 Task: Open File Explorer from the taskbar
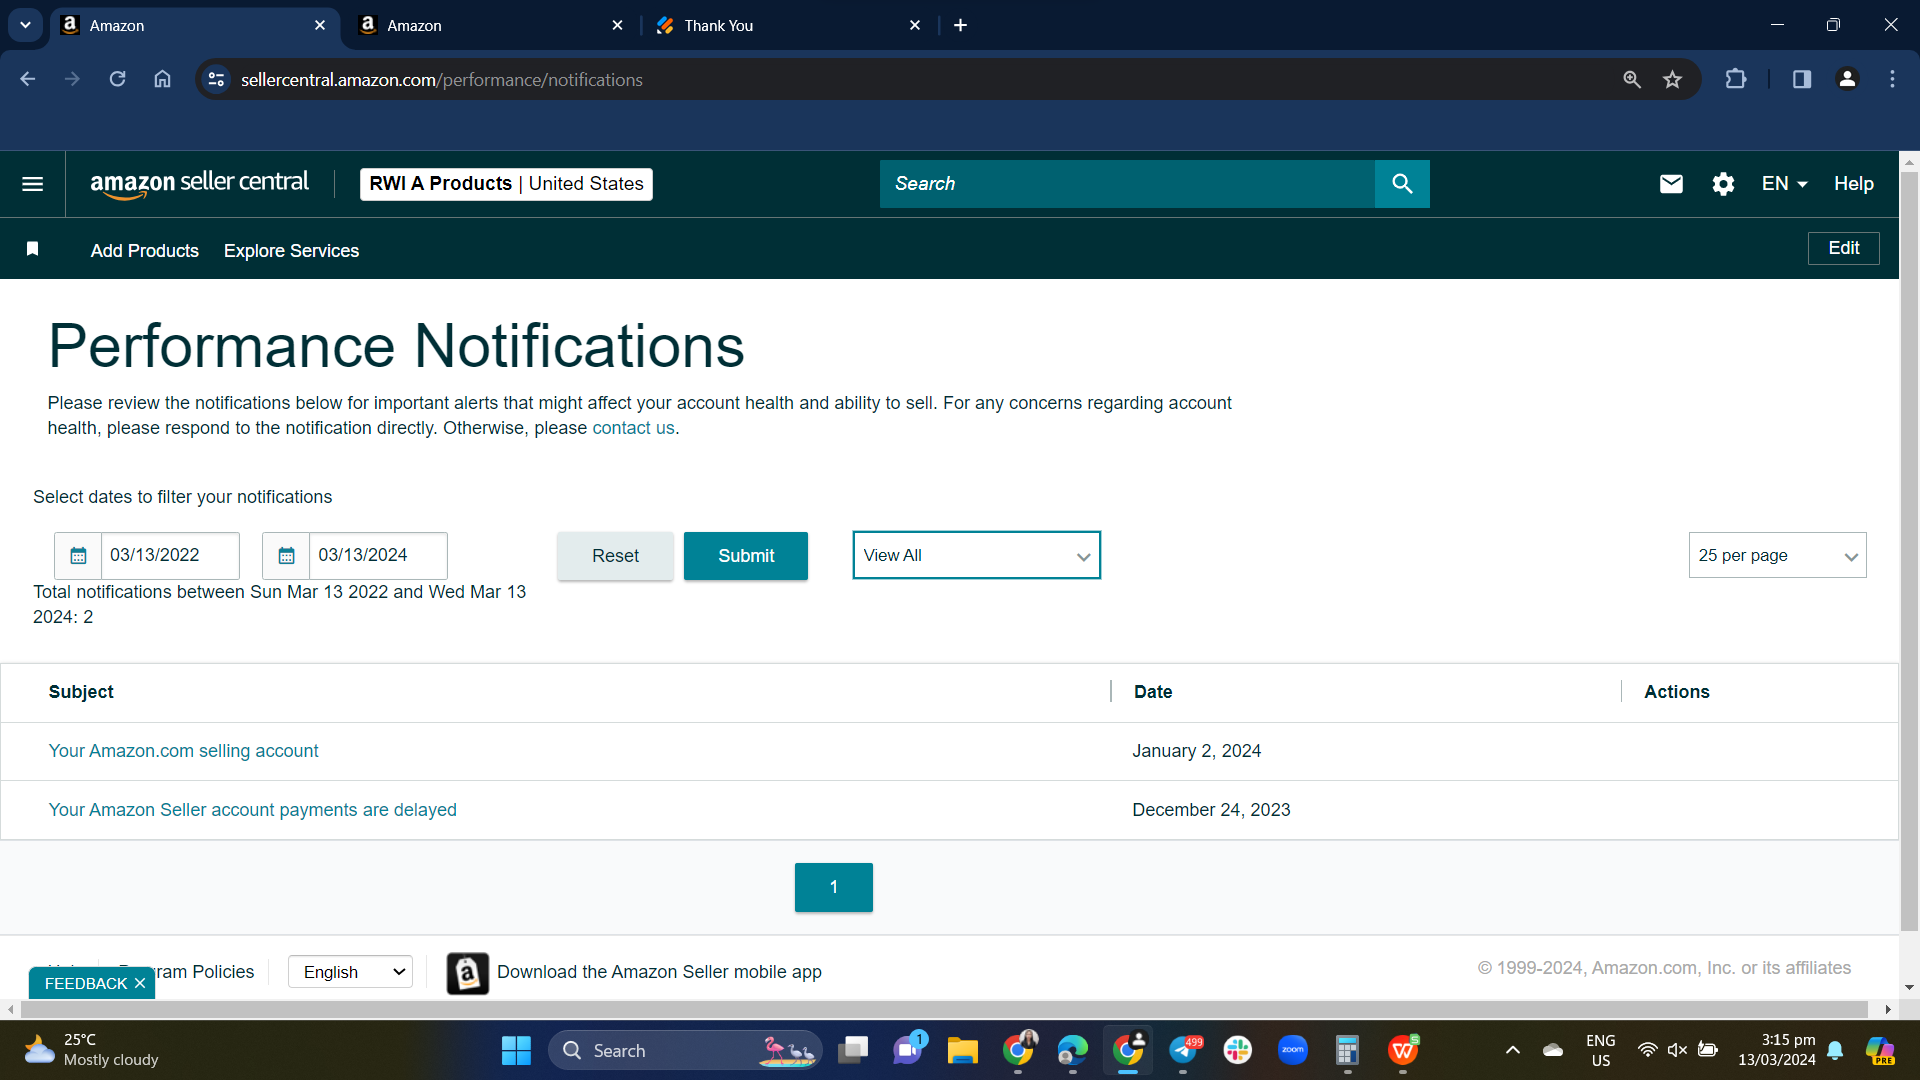click(962, 1051)
